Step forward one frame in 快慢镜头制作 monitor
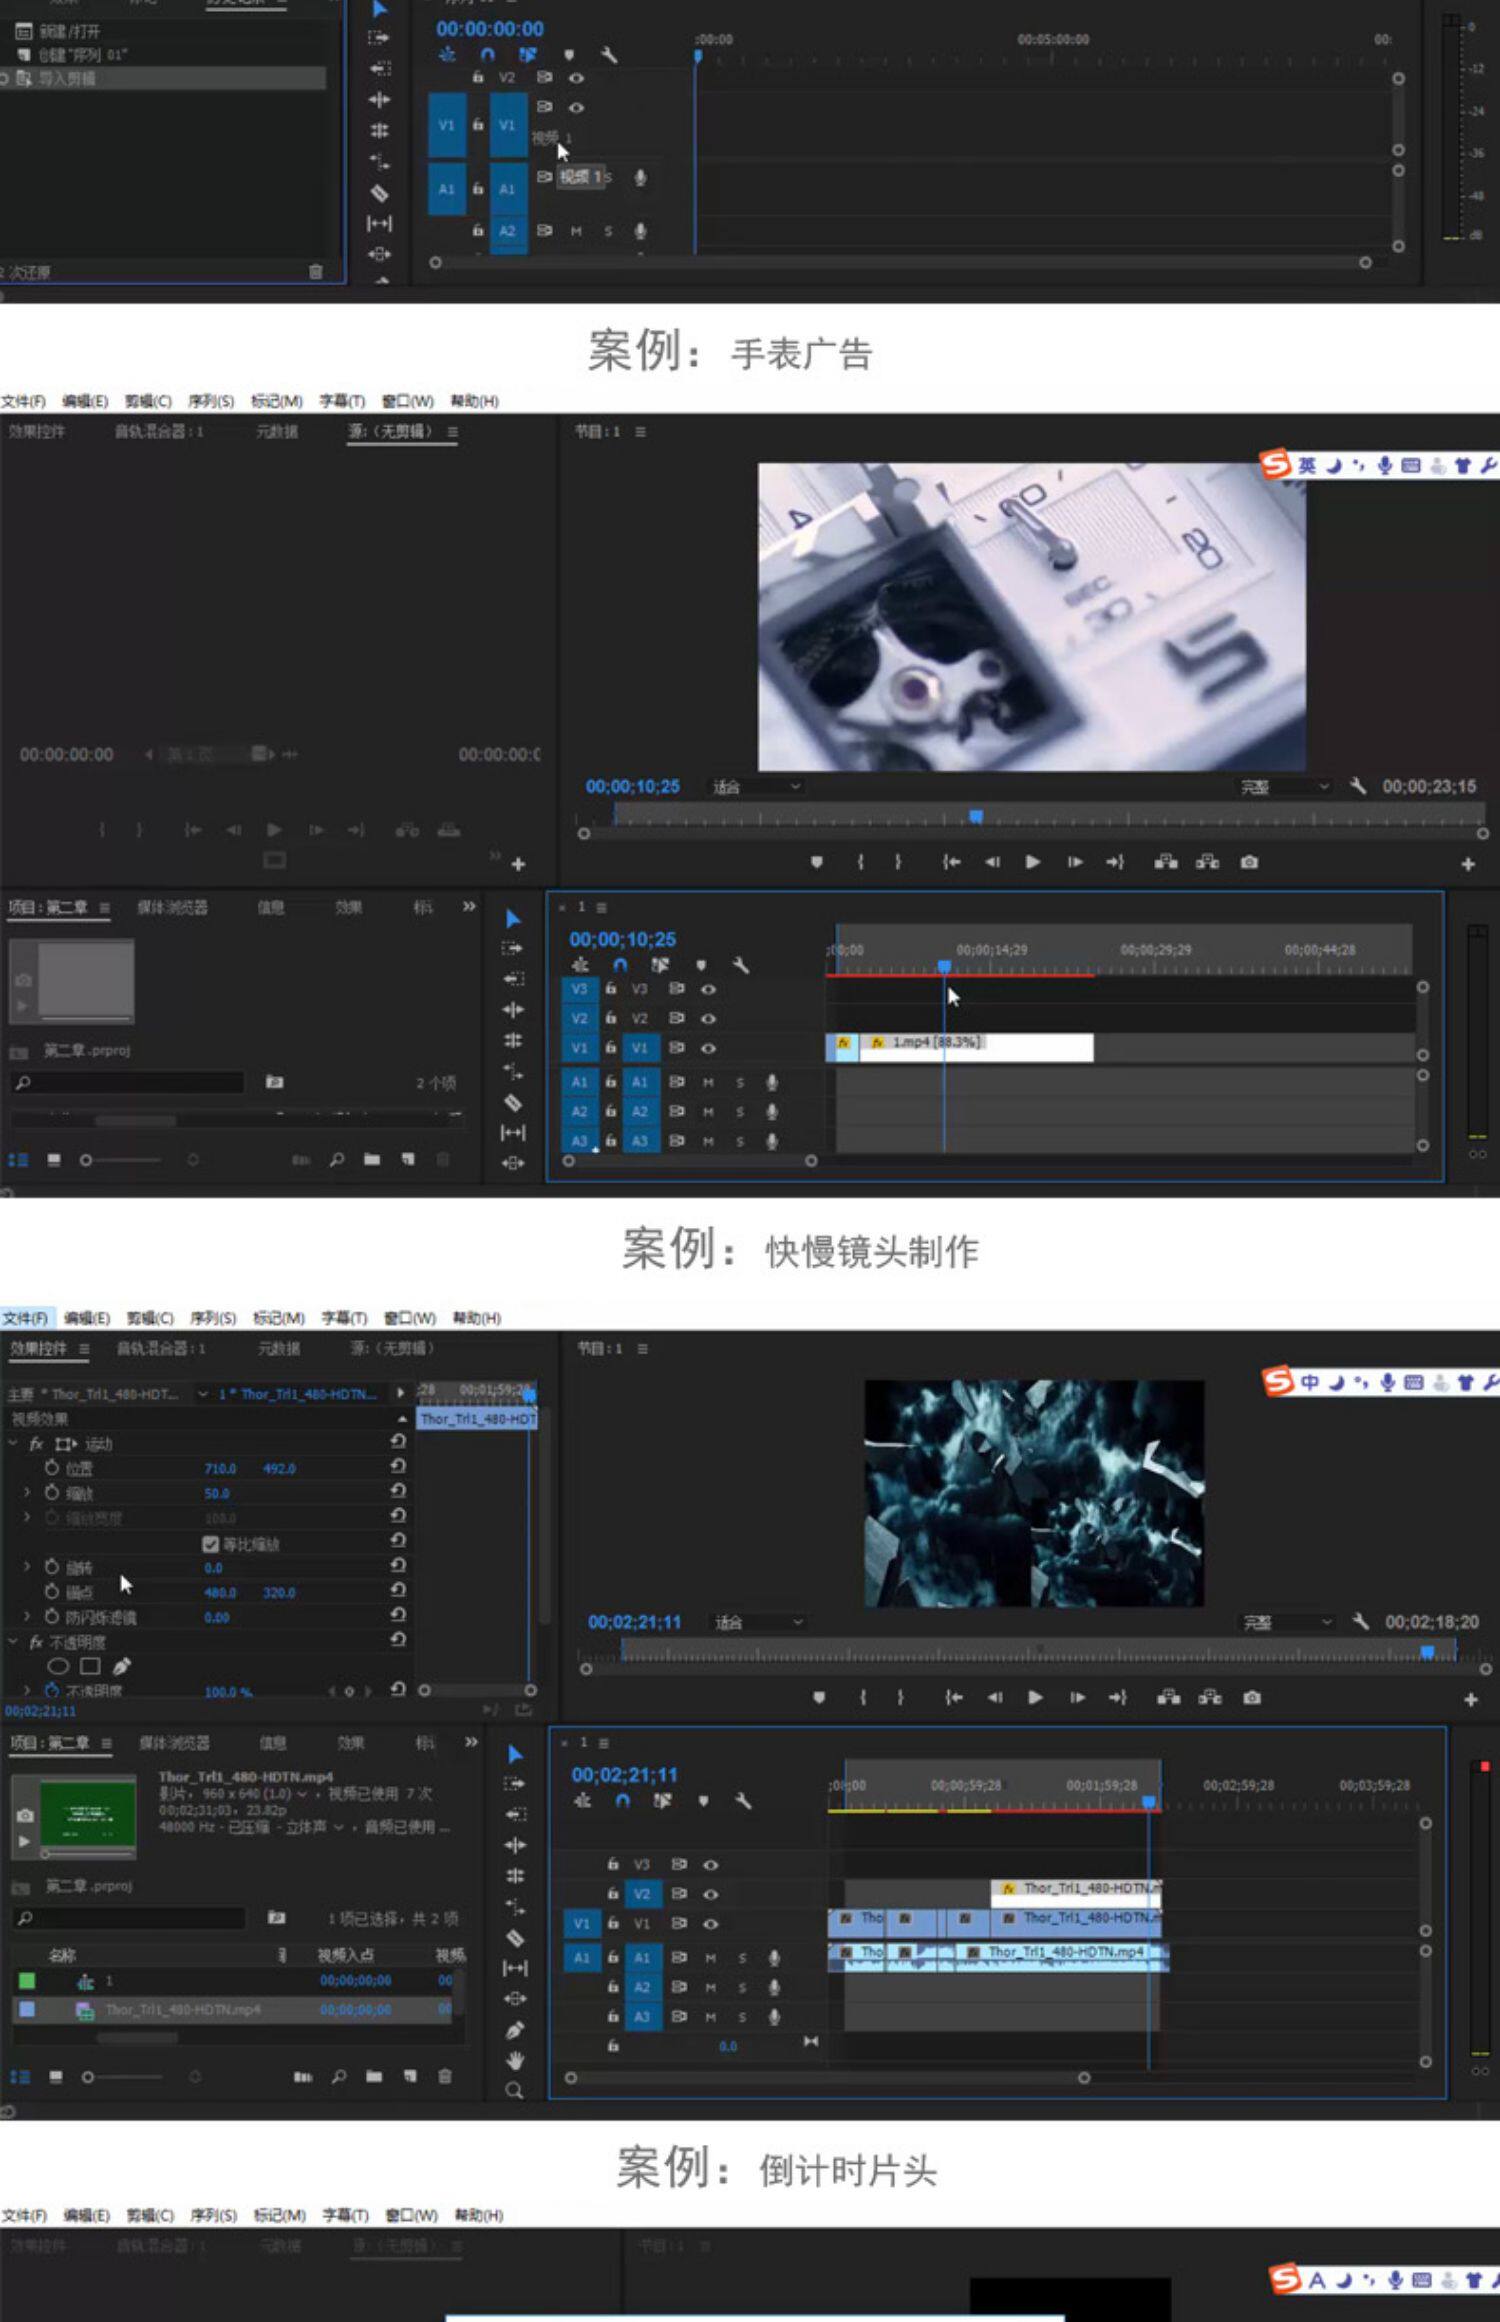Viewport: 1500px width, 2322px height. [x=1077, y=1697]
